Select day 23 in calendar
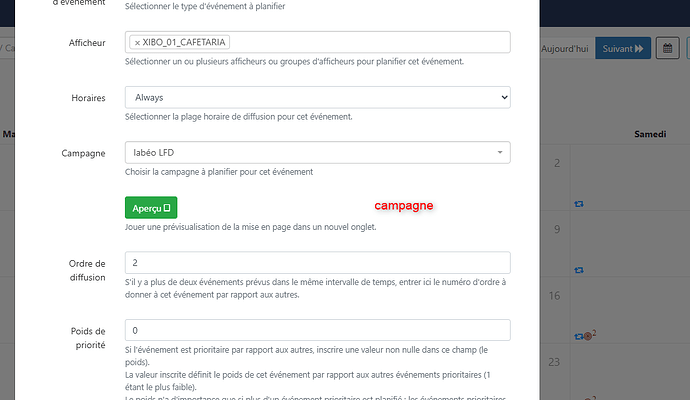The image size is (690, 400). pyautogui.click(x=554, y=362)
